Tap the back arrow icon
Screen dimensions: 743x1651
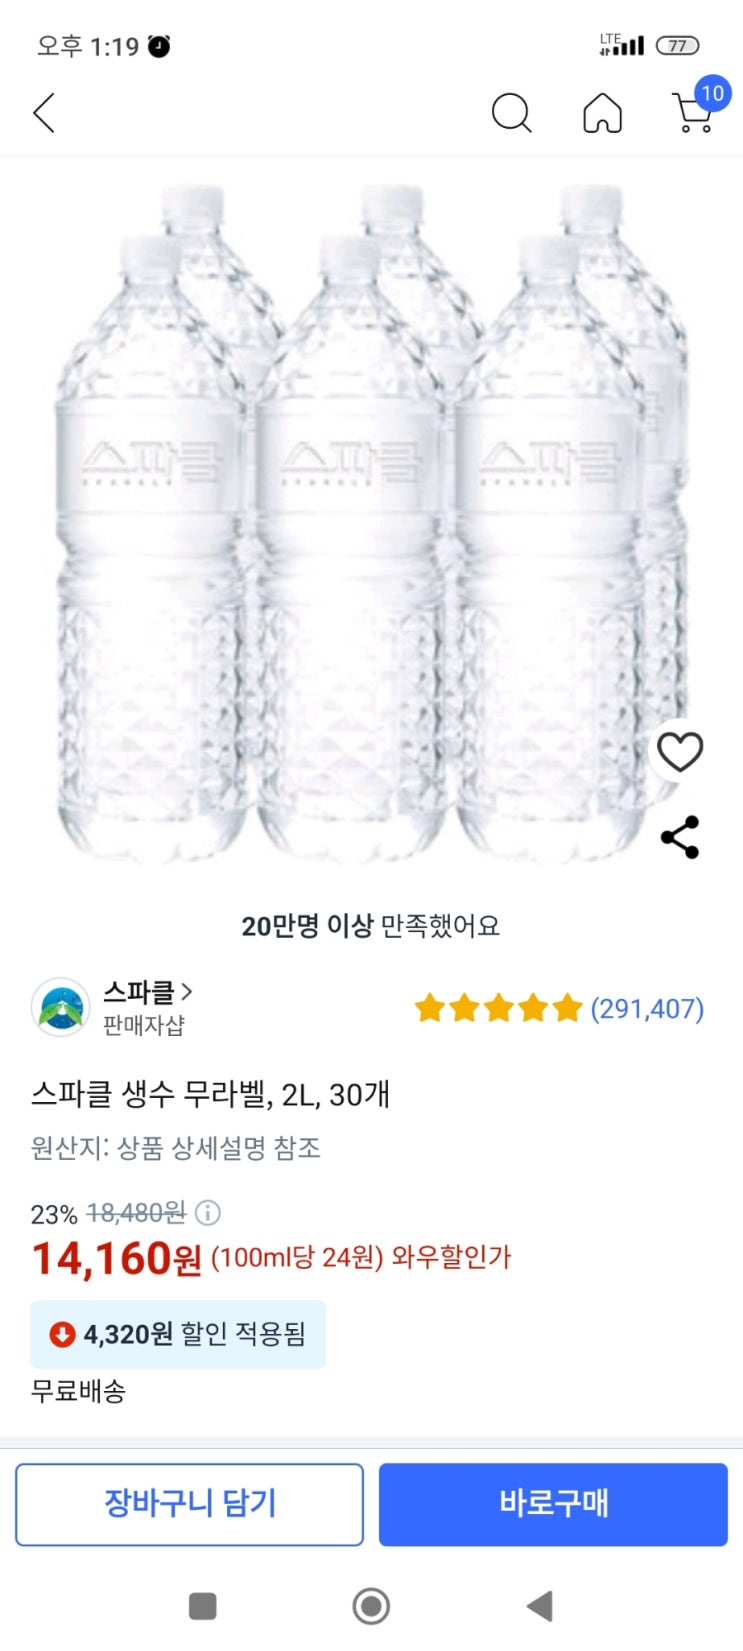click(x=44, y=113)
